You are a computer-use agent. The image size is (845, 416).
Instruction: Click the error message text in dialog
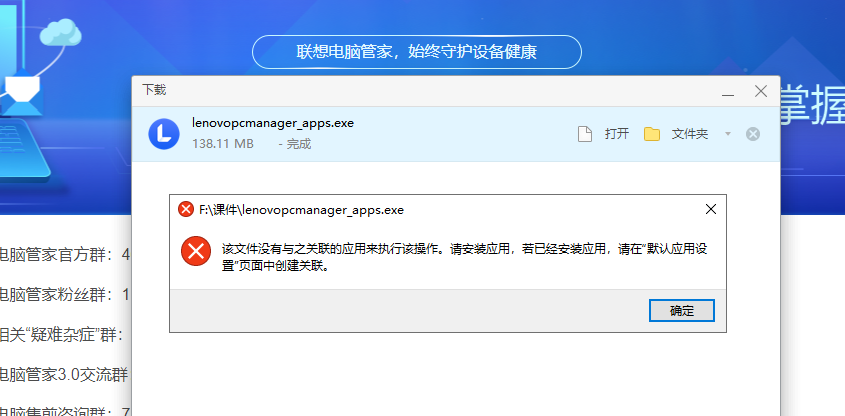tap(465, 257)
